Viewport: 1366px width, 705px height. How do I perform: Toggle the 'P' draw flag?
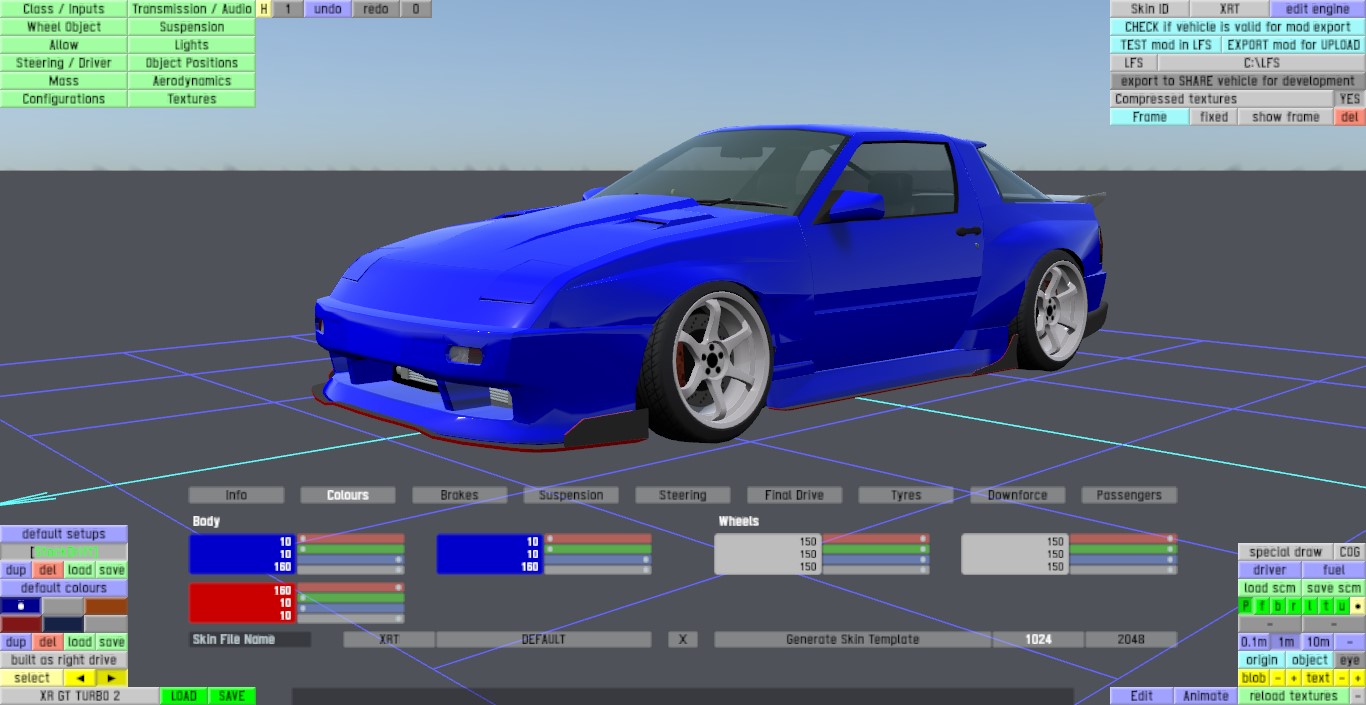pyautogui.click(x=1246, y=606)
